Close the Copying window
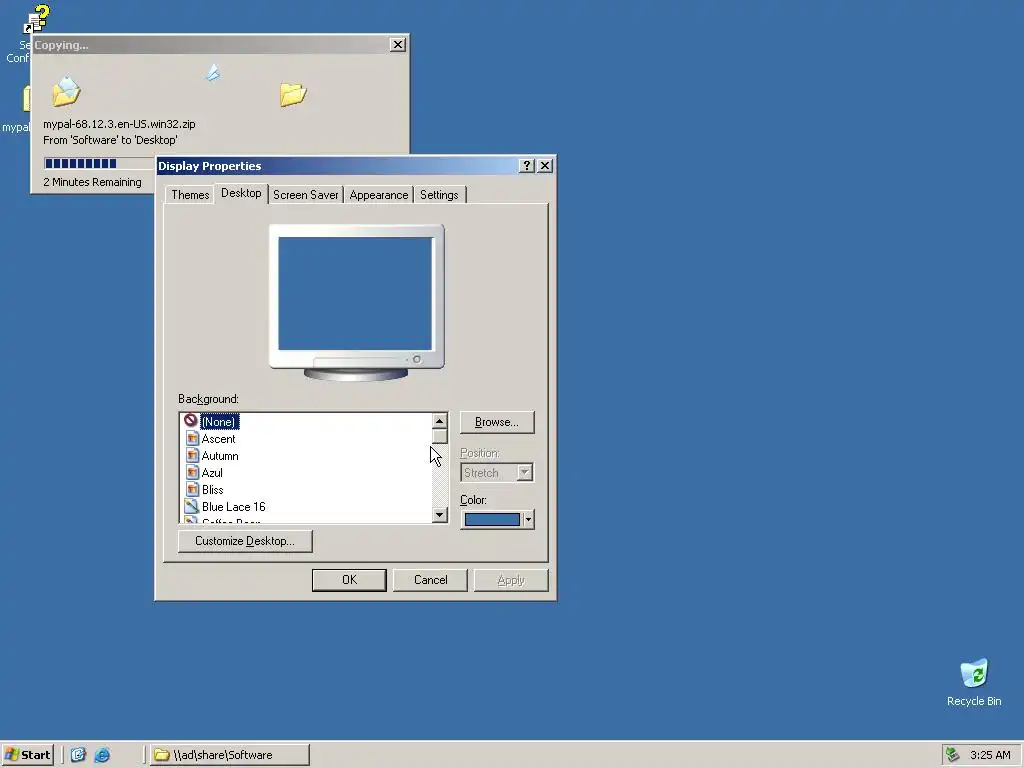 coord(397,44)
